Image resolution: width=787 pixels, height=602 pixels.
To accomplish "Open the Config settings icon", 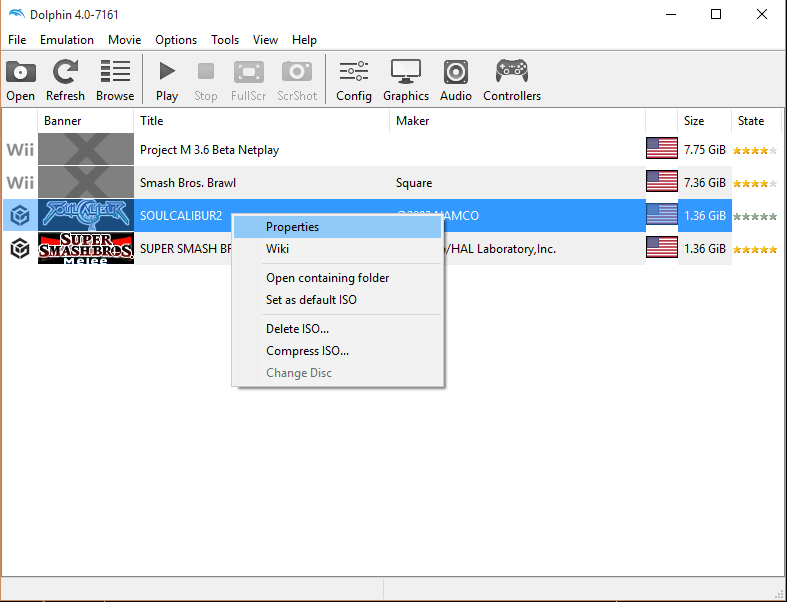I will pos(354,71).
